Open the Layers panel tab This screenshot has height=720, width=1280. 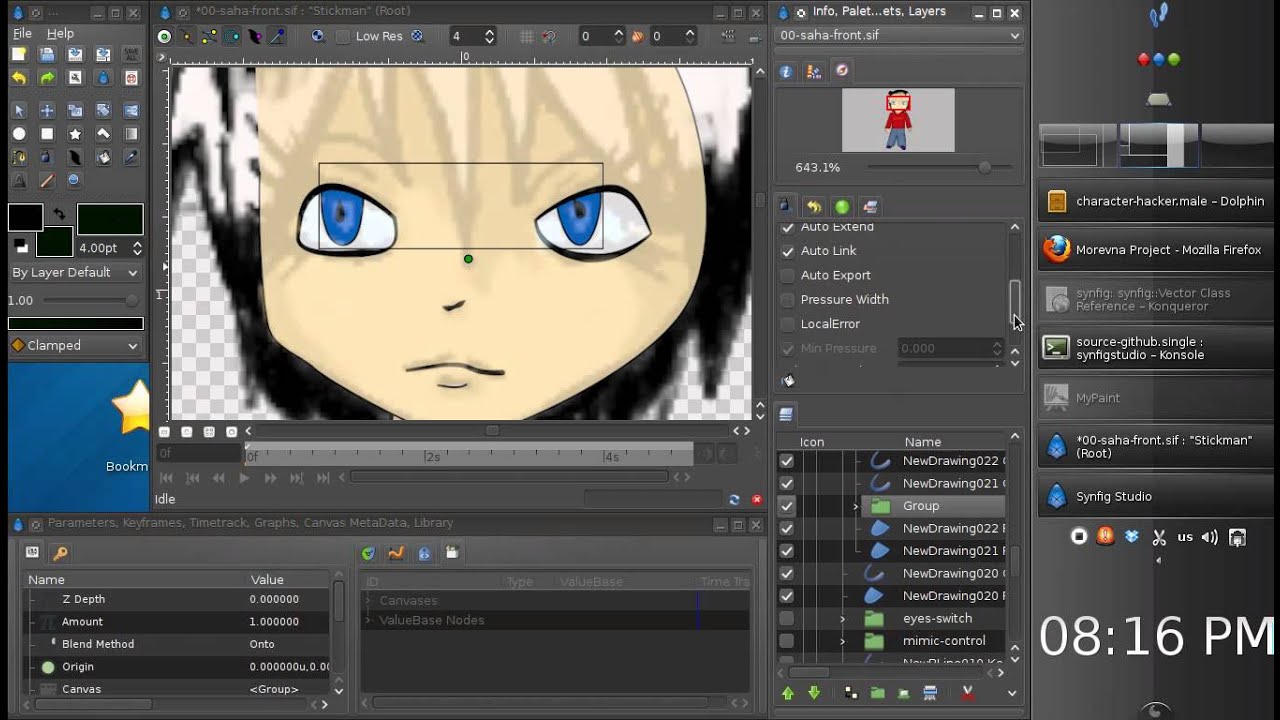tap(786, 414)
